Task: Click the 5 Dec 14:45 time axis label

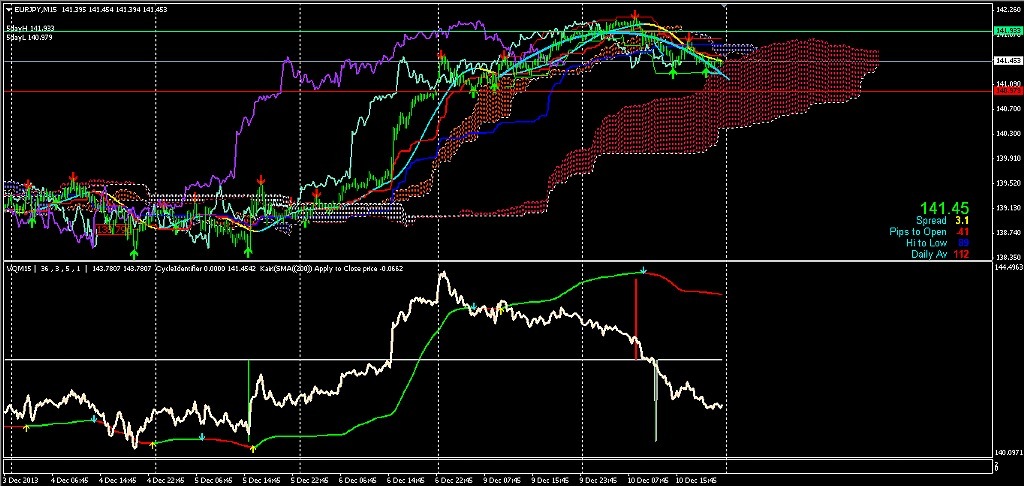Action: pos(261,479)
